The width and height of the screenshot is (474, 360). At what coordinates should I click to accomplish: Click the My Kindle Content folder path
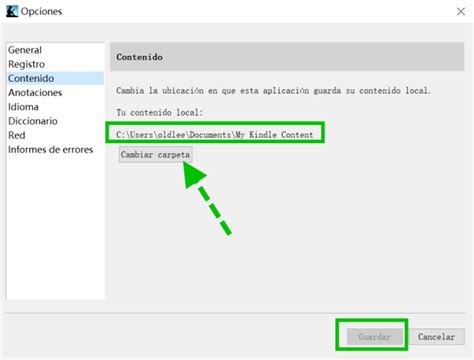(x=215, y=135)
